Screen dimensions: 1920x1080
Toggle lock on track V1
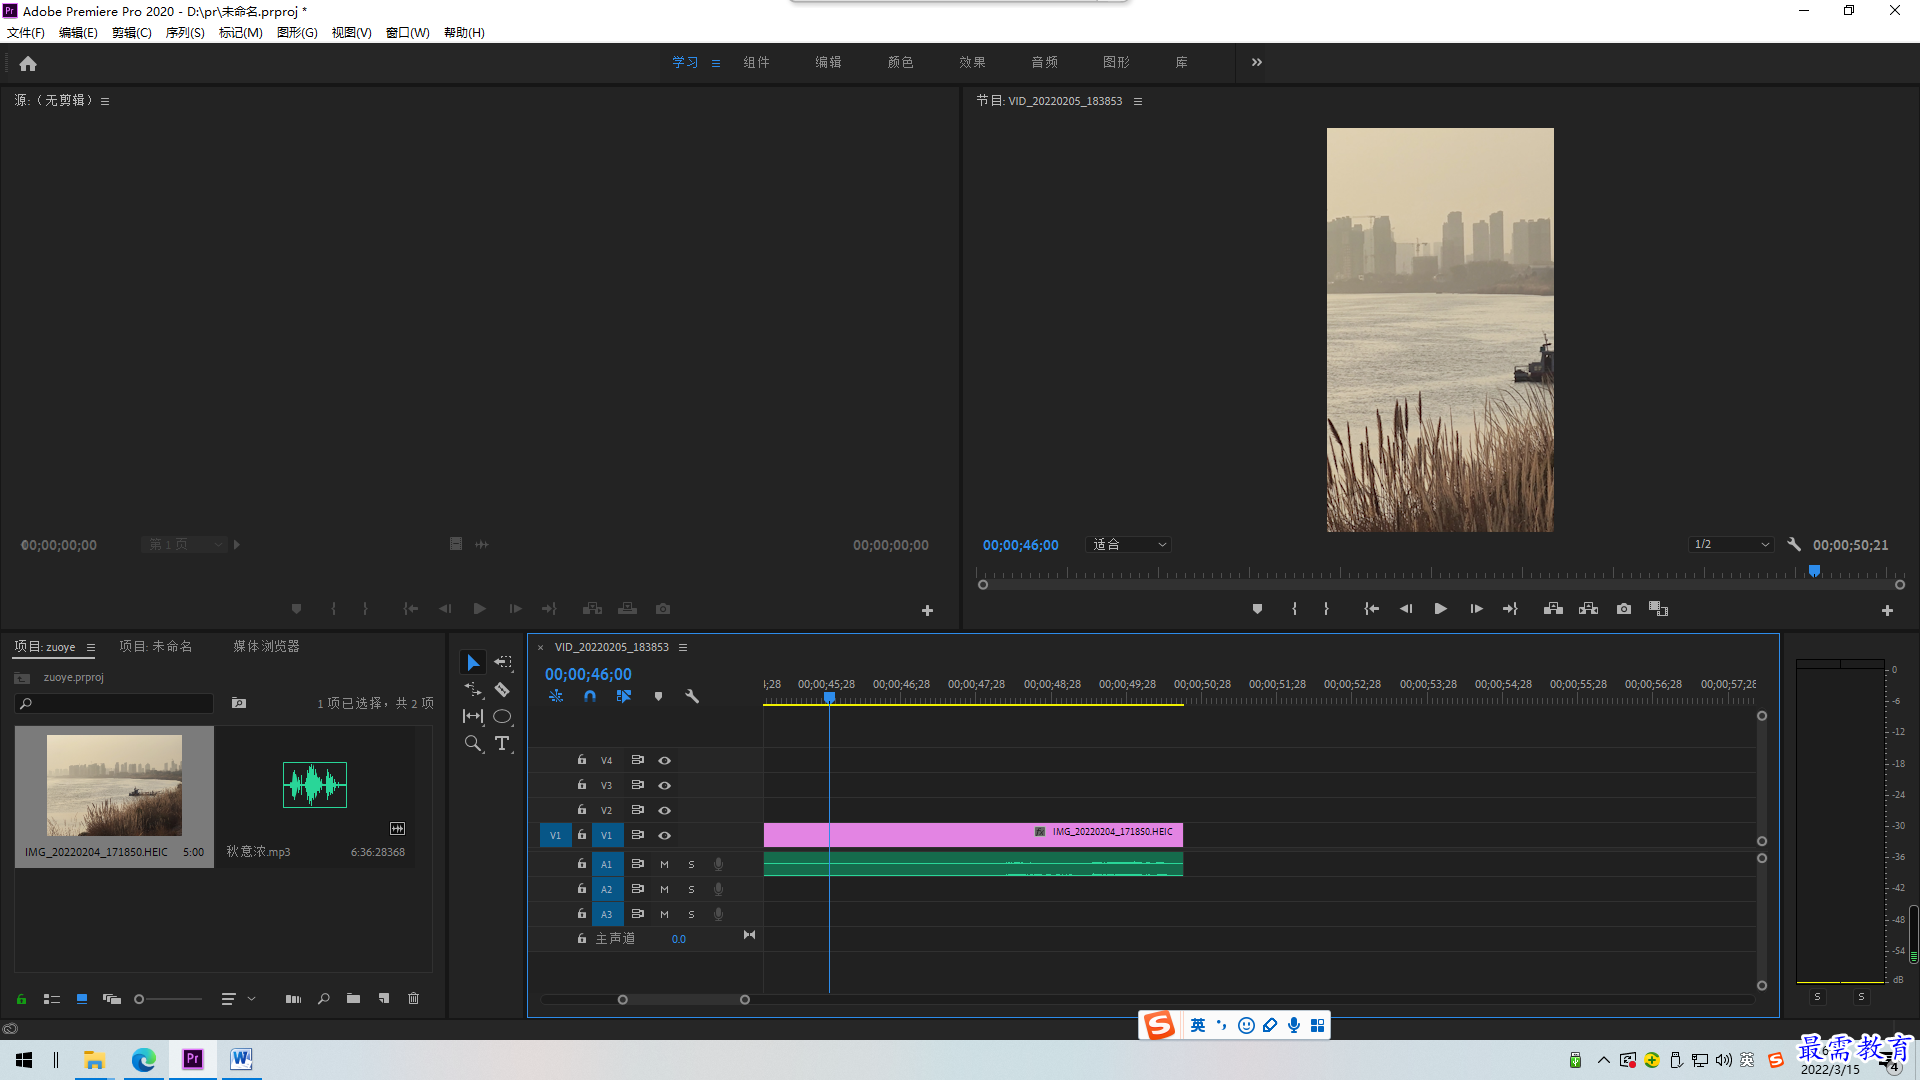tap(581, 834)
